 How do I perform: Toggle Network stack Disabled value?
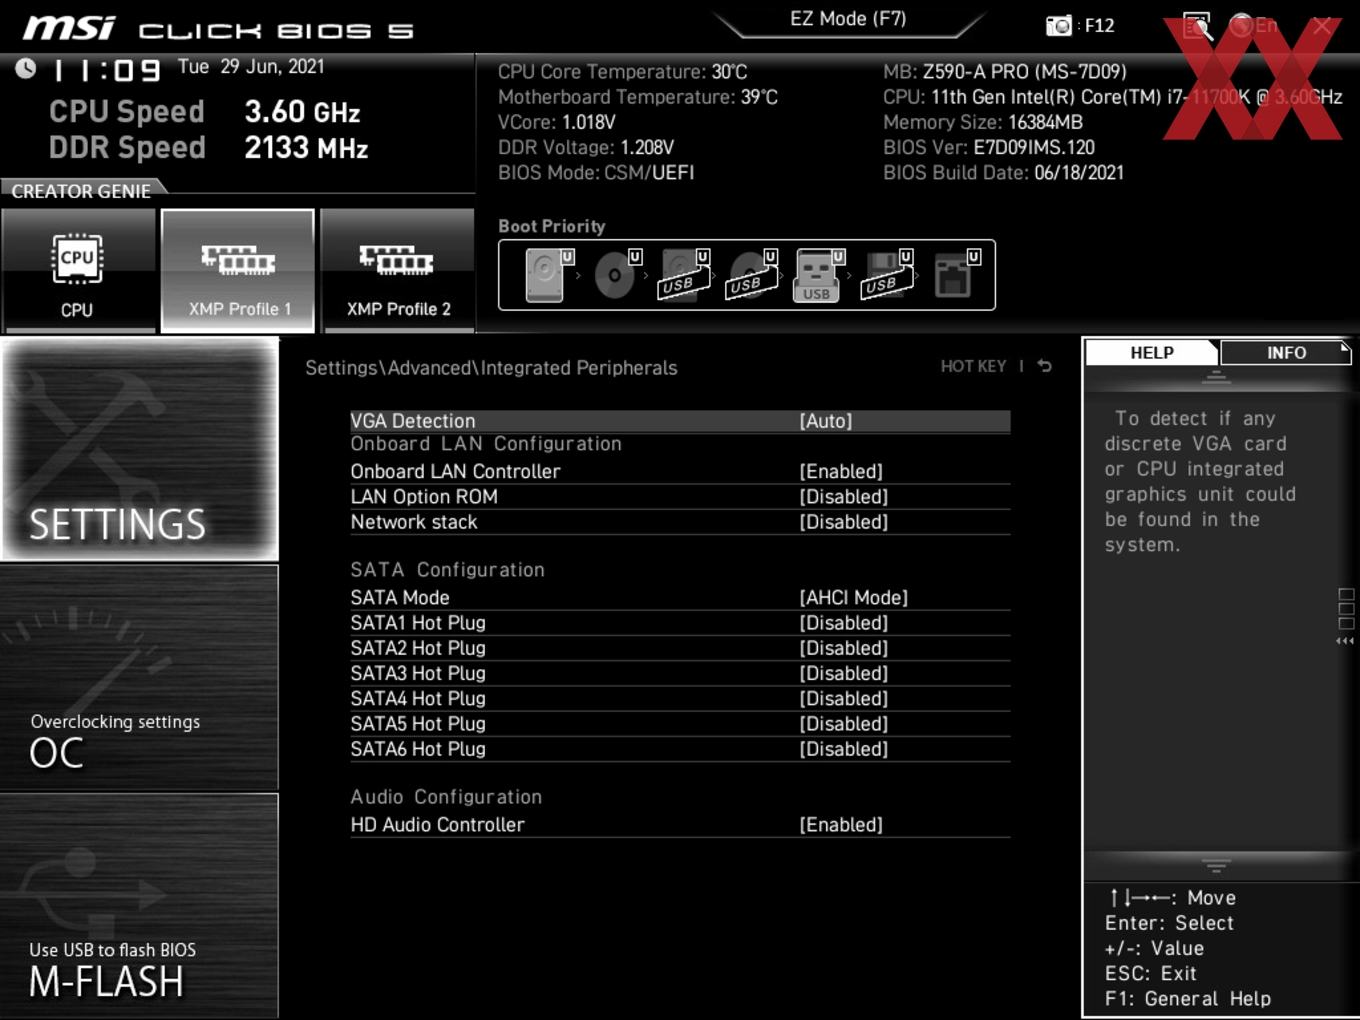(843, 522)
